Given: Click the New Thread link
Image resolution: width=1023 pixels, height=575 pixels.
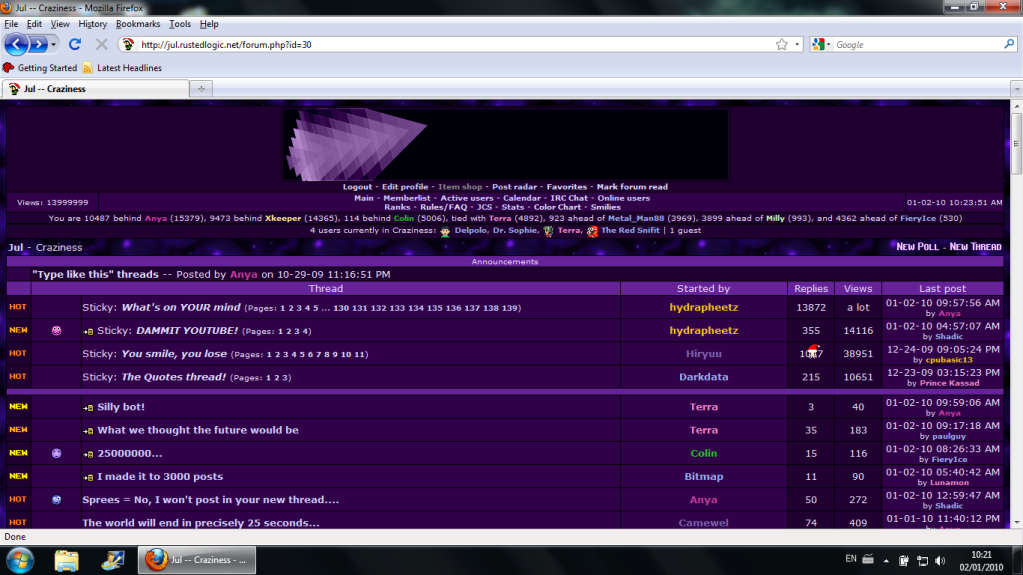Looking at the screenshot, I should 975,247.
